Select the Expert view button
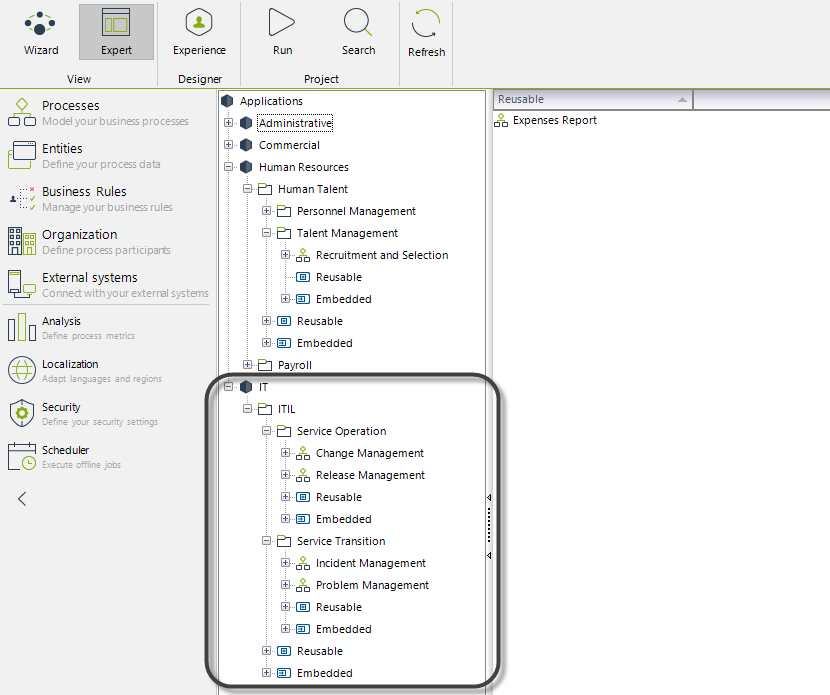830x695 pixels. (116, 33)
